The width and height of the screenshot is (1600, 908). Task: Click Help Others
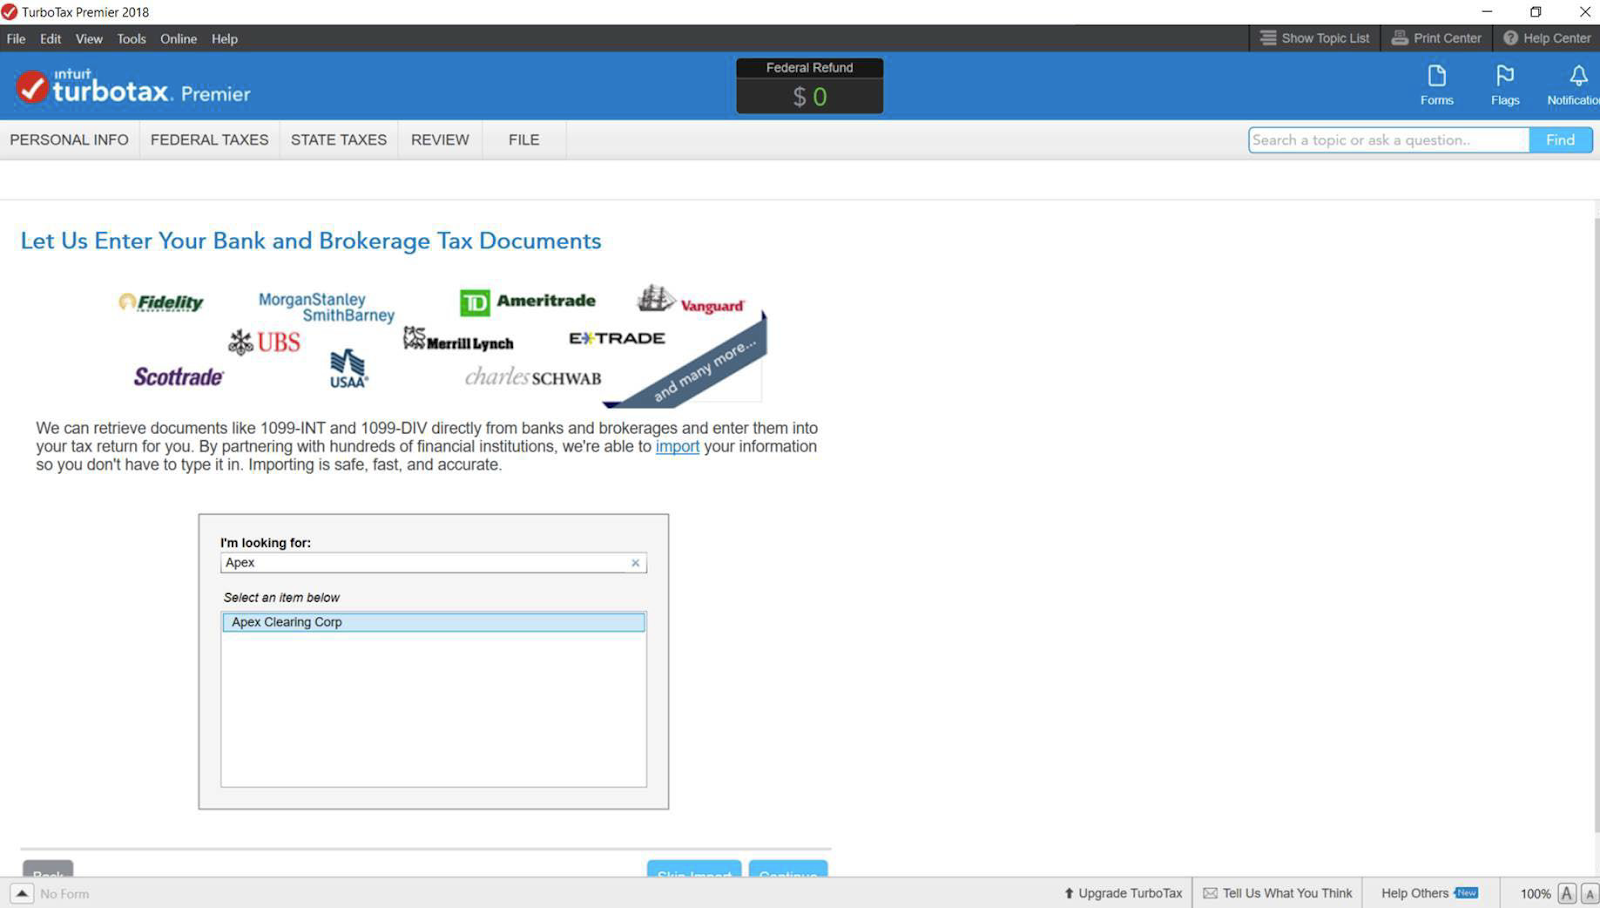tap(1429, 893)
